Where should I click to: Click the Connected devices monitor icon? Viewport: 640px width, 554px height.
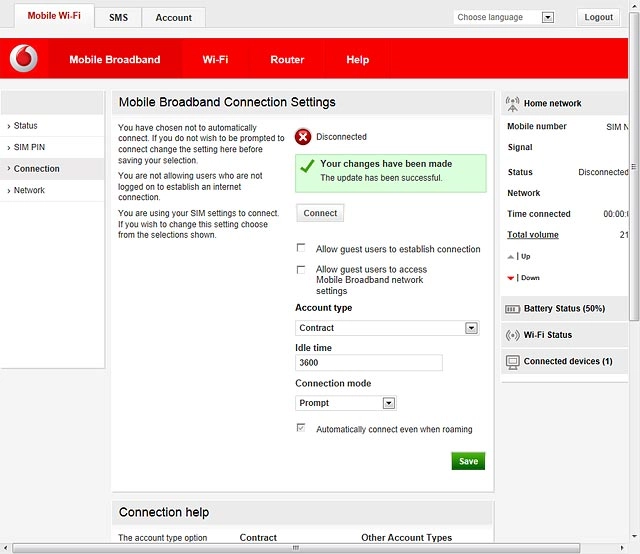pyautogui.click(x=512, y=362)
